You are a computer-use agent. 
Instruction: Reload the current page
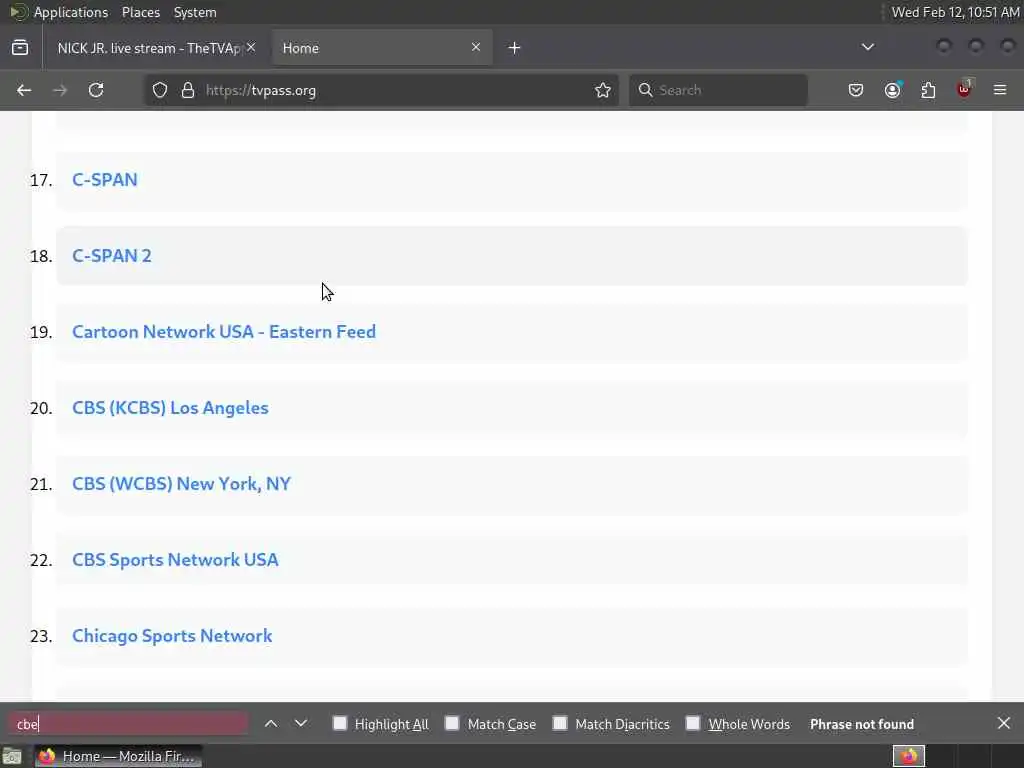96,90
